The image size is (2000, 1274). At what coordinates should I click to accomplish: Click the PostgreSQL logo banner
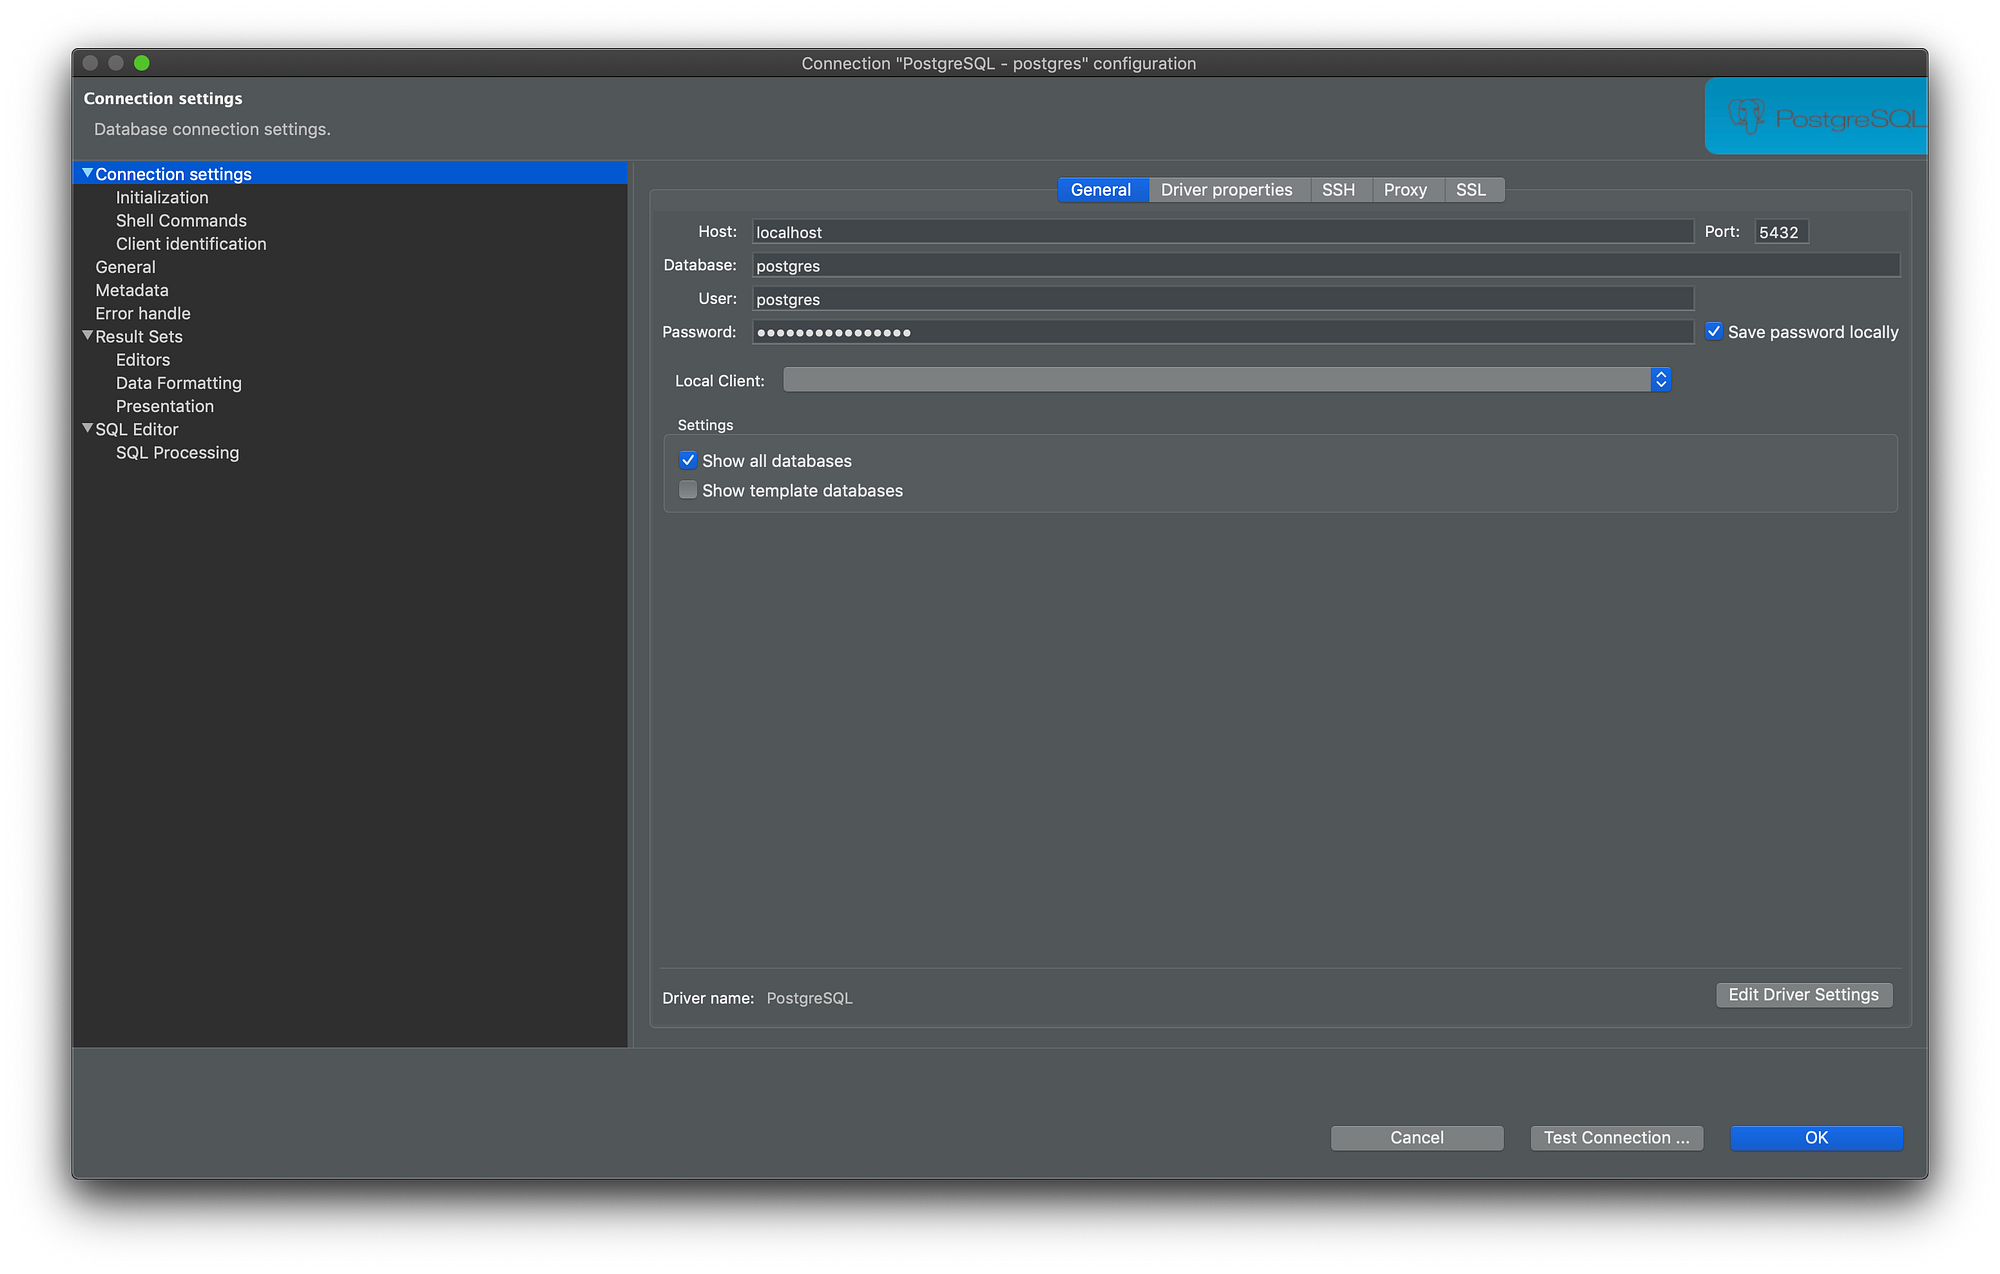1815,117
